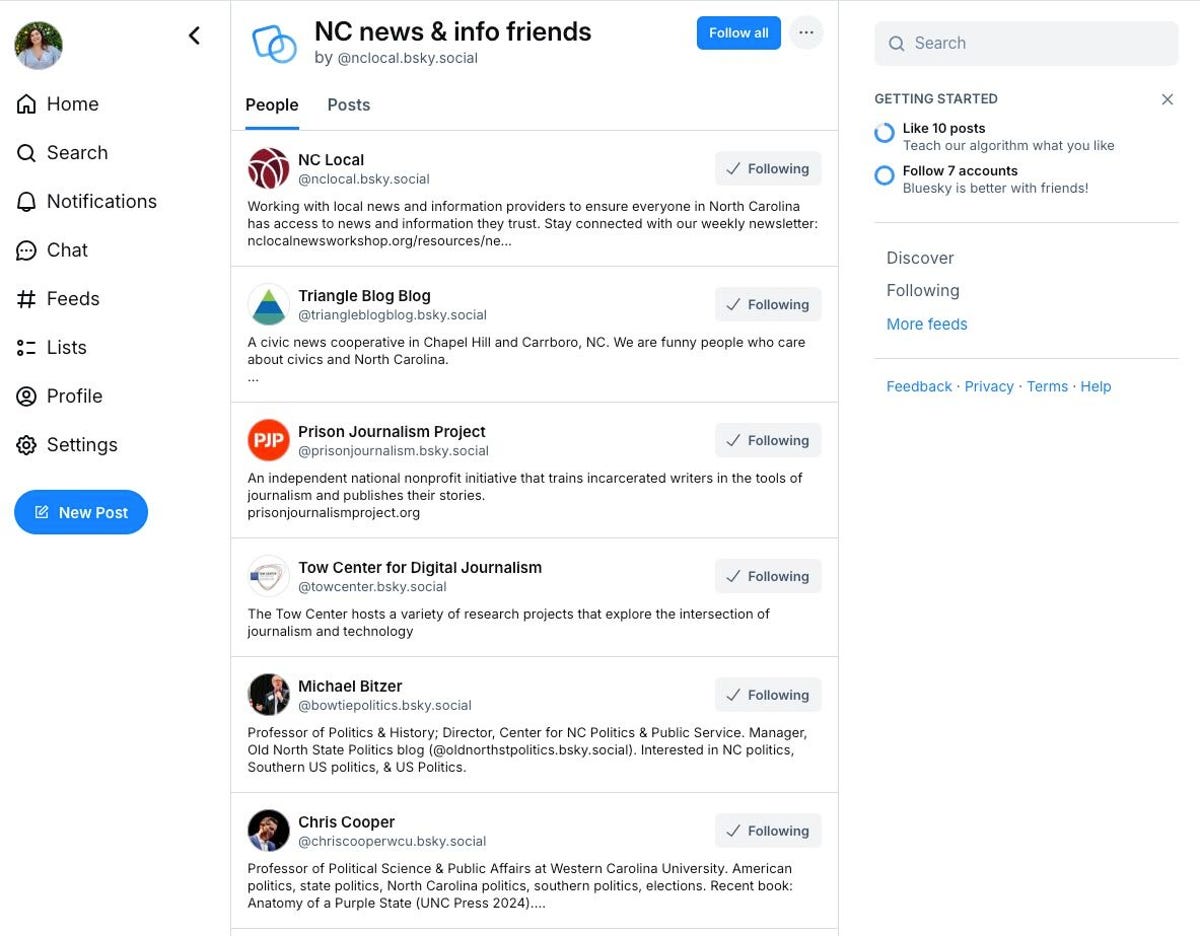Select the People tab
1200x936 pixels.
click(272, 105)
